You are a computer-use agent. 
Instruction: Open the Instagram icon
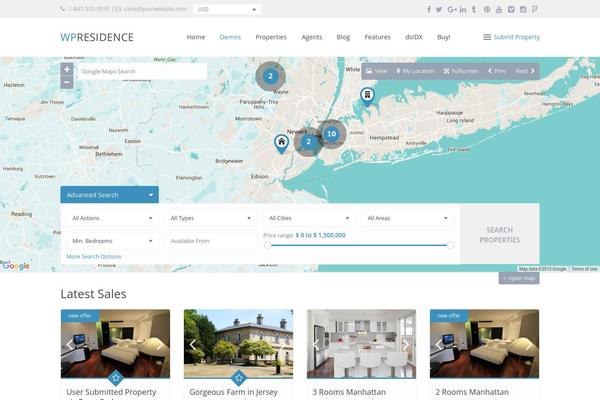click(523, 9)
